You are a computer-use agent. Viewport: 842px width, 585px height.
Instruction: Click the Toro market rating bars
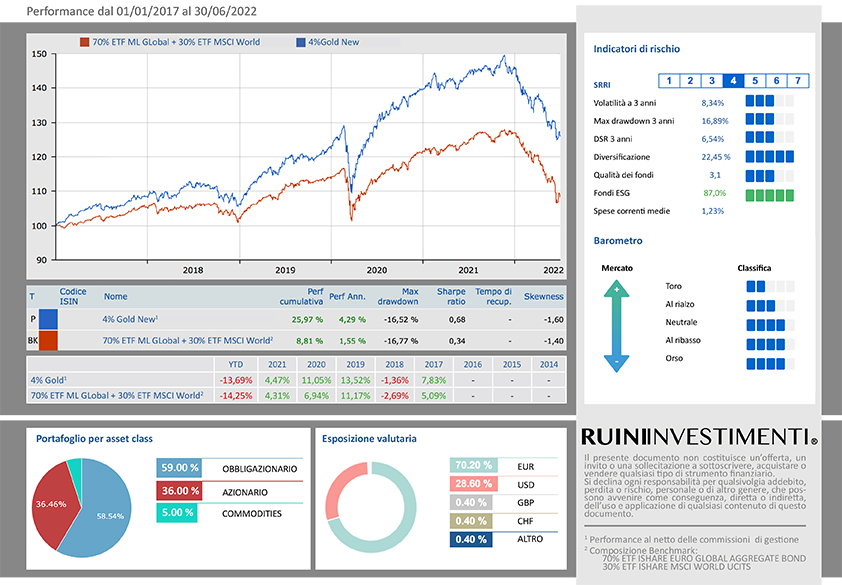click(770, 286)
